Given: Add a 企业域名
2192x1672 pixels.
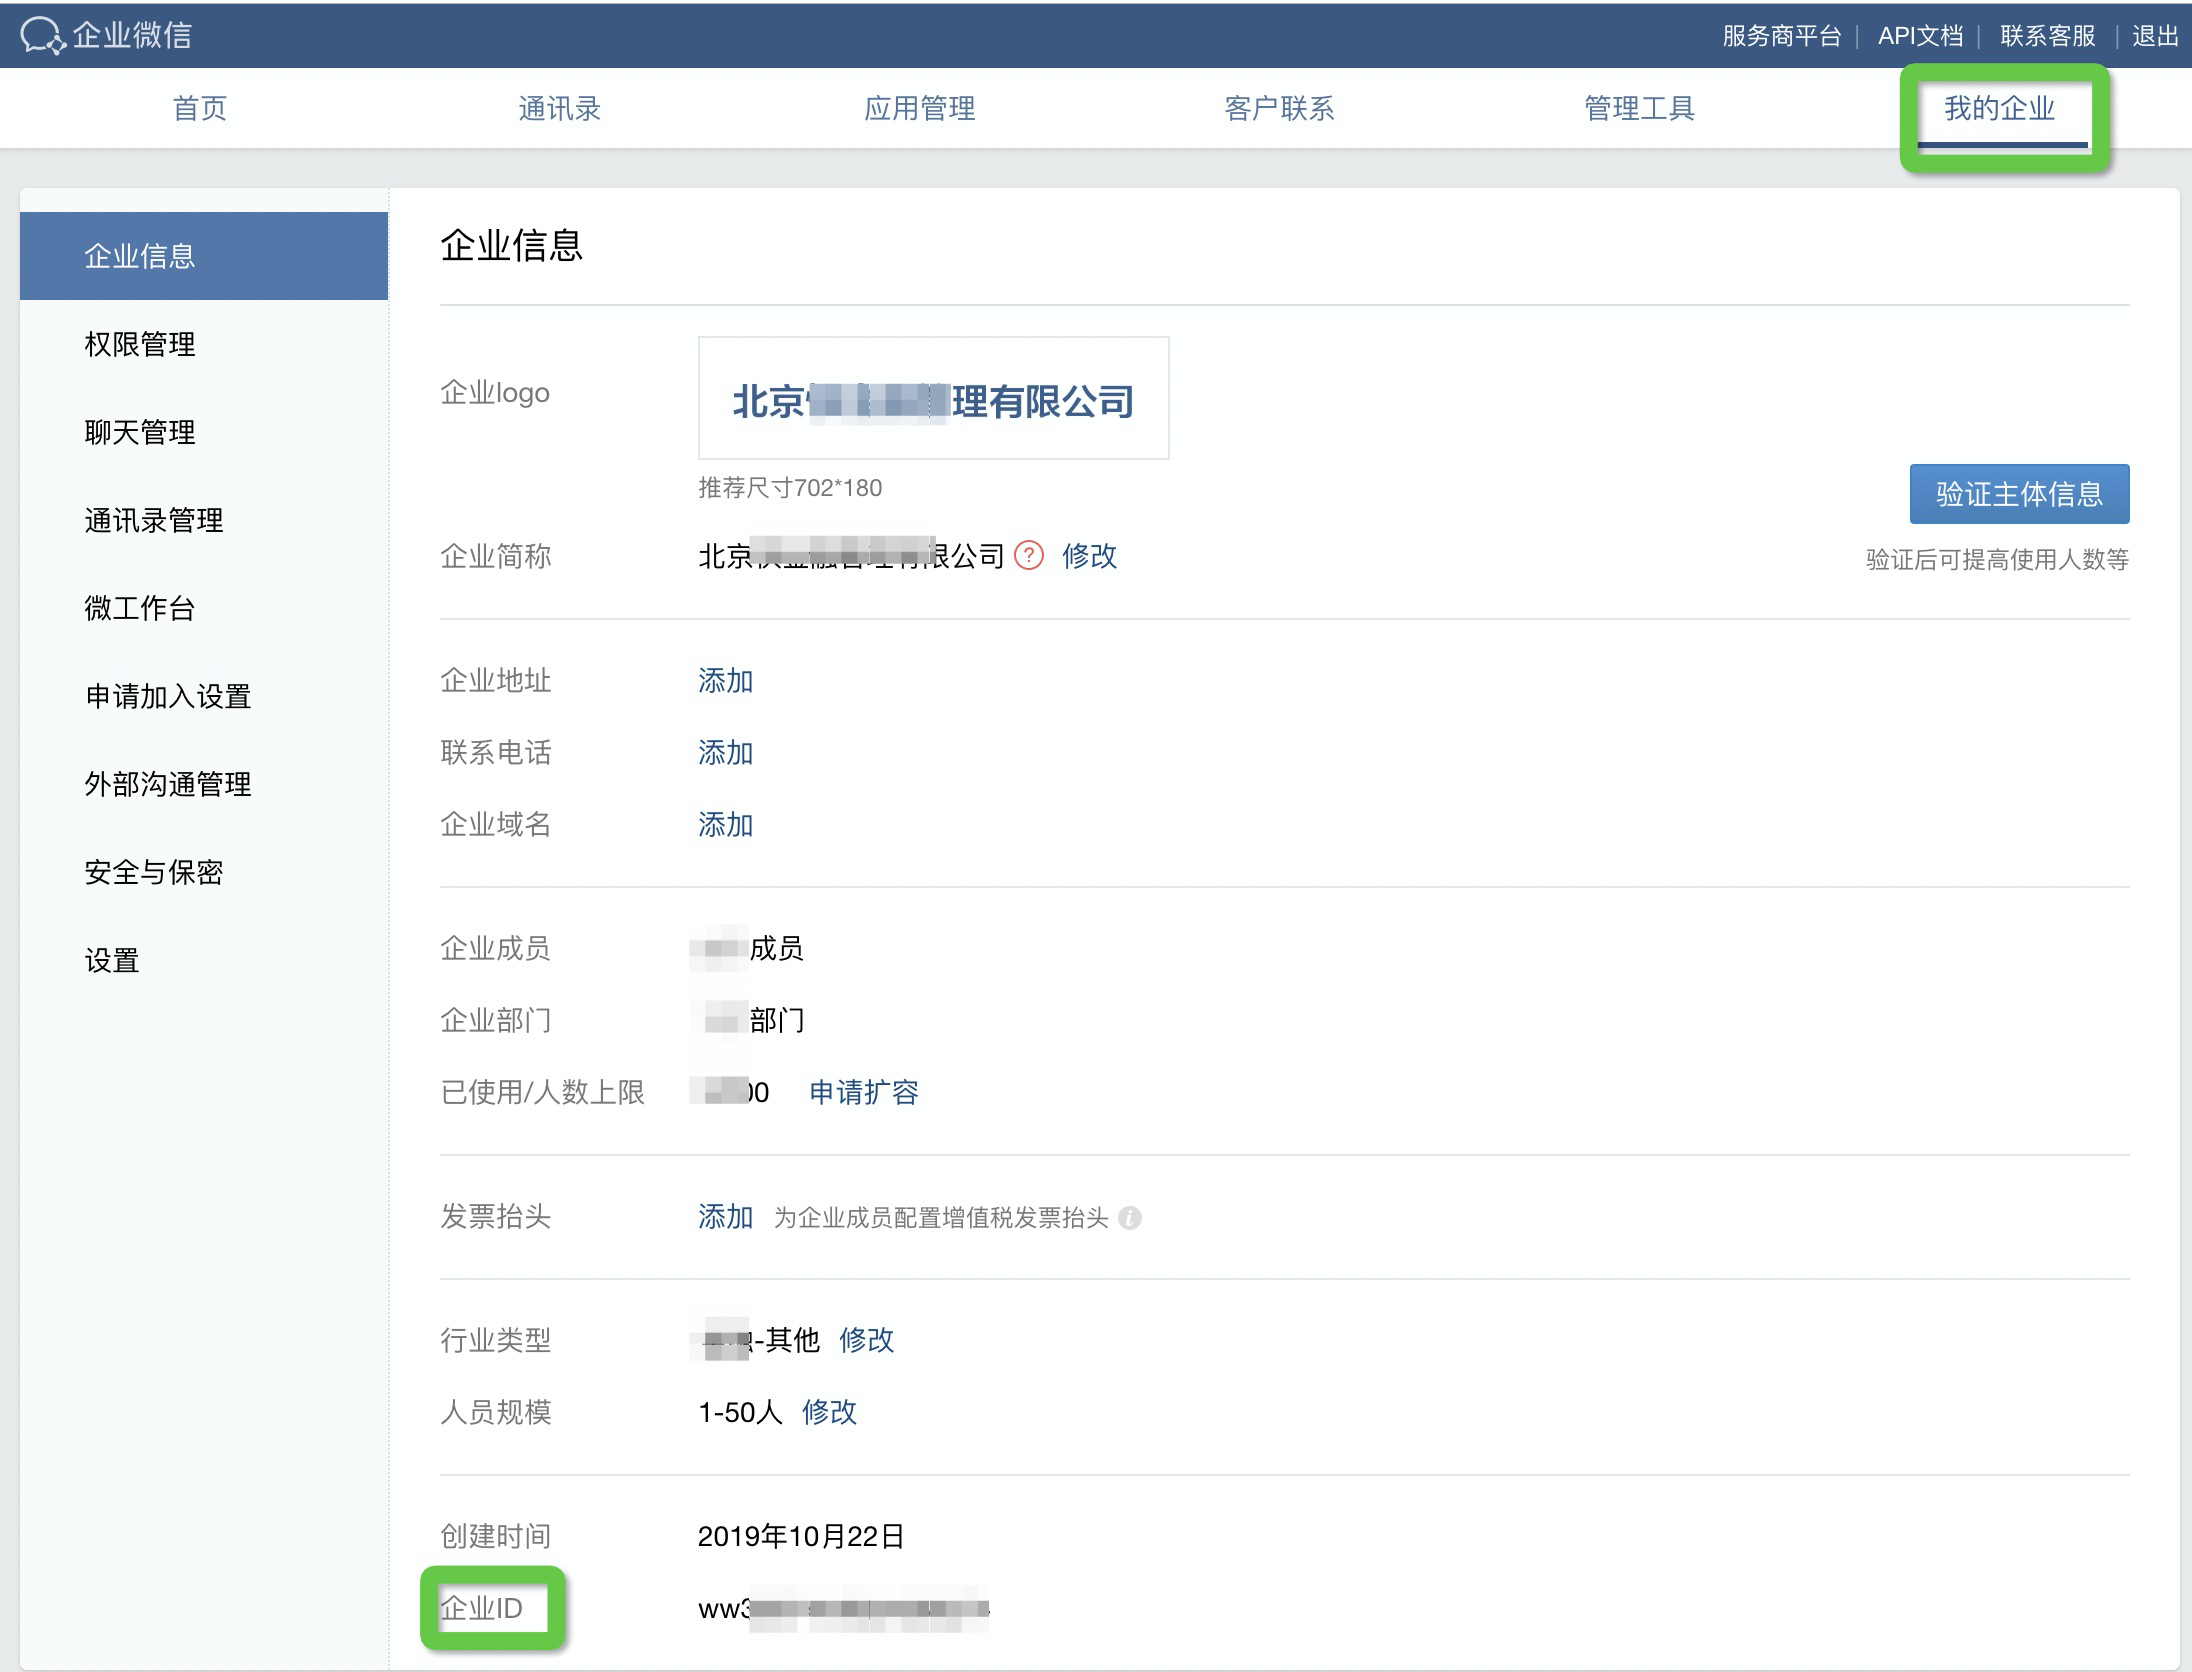Looking at the screenshot, I should point(726,825).
